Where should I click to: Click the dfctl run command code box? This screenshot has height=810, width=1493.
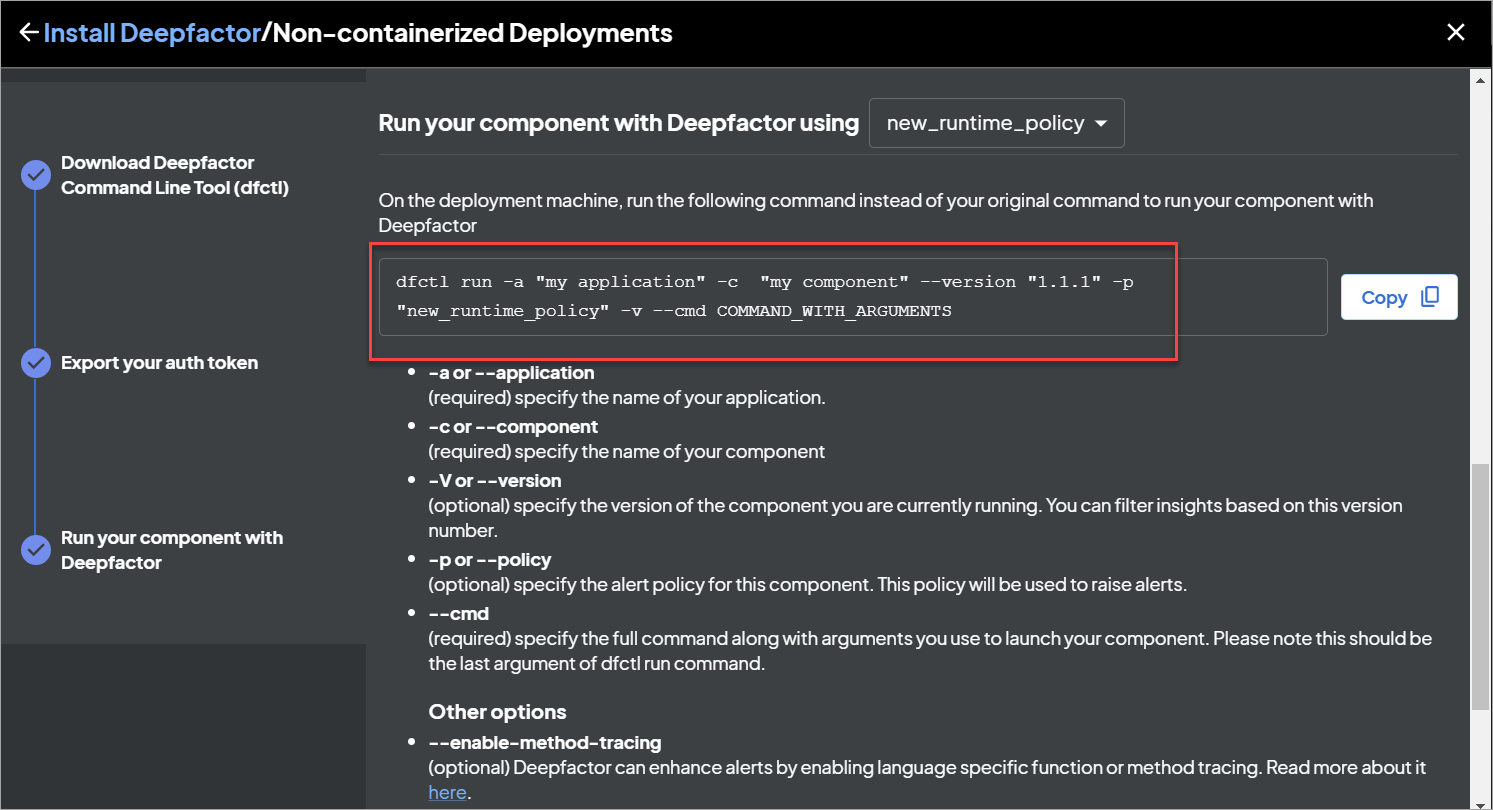click(852, 297)
